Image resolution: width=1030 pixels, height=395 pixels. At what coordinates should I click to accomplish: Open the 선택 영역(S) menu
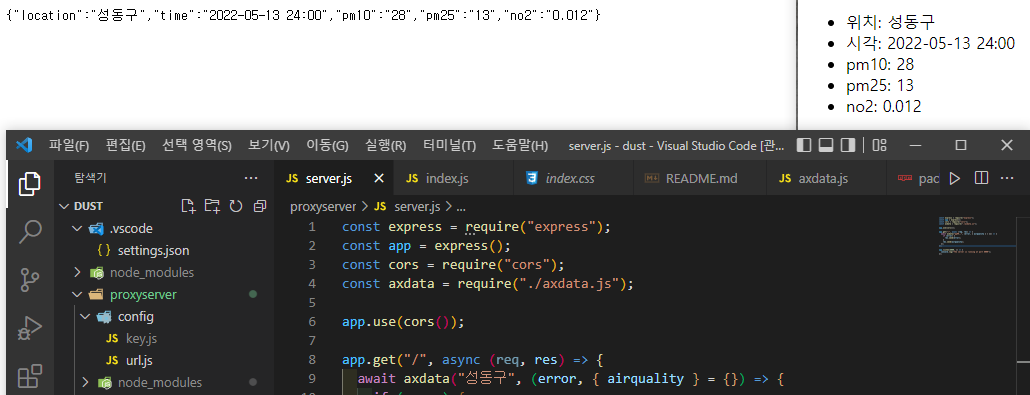(197, 145)
